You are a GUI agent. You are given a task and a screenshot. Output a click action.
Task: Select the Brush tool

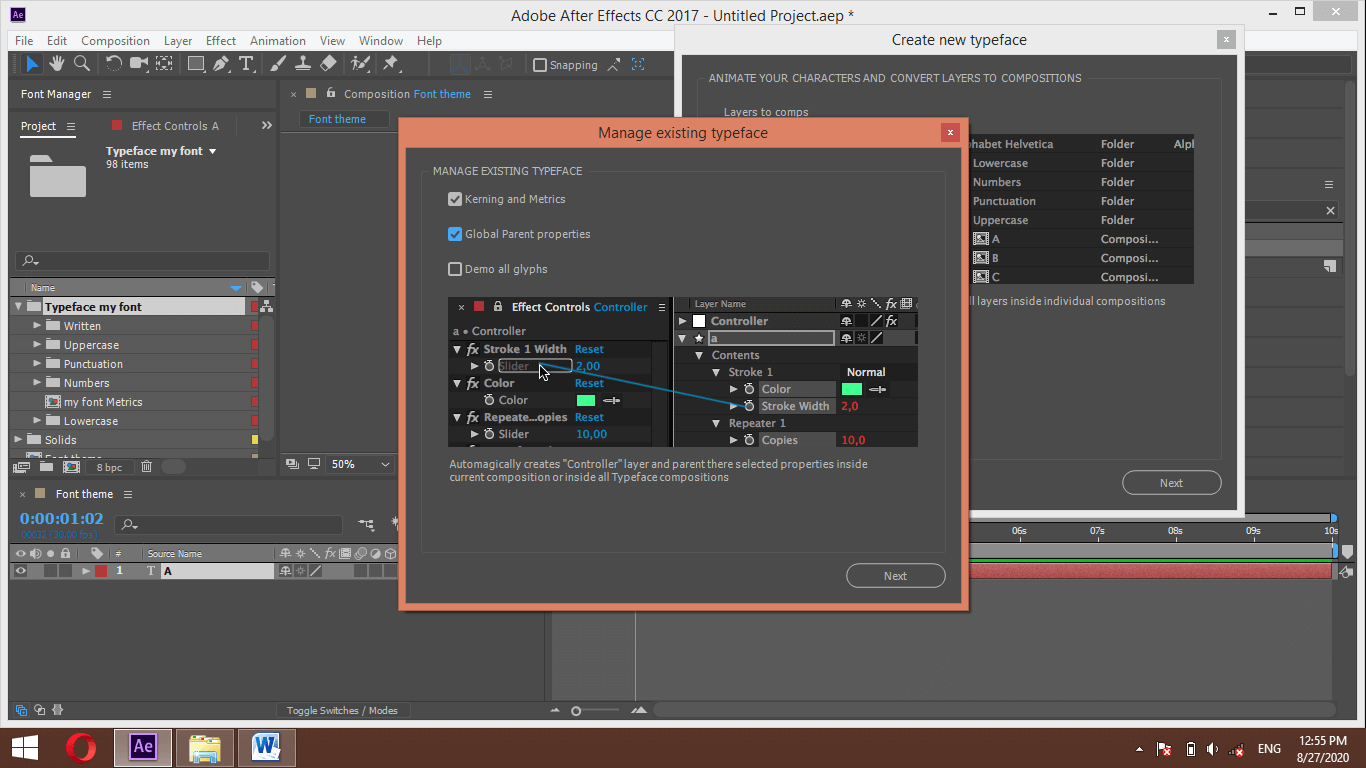tap(278, 64)
